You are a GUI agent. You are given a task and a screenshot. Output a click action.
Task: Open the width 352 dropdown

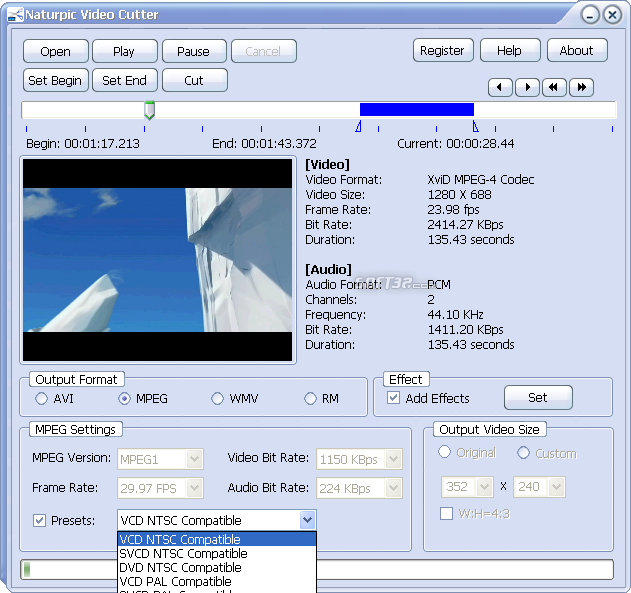pos(484,487)
